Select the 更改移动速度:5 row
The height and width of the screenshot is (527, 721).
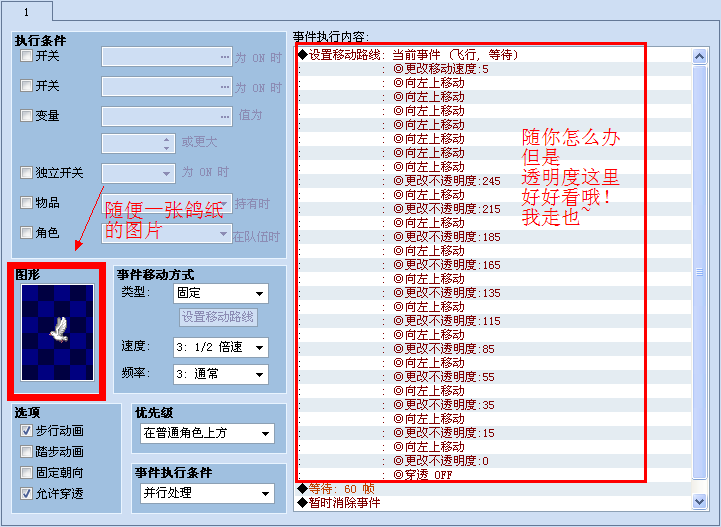click(x=494, y=69)
